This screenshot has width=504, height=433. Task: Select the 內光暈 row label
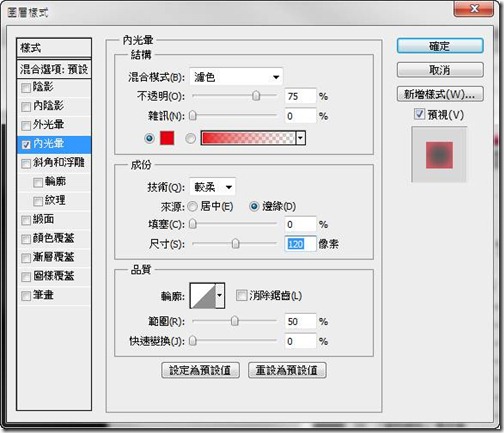pos(48,144)
